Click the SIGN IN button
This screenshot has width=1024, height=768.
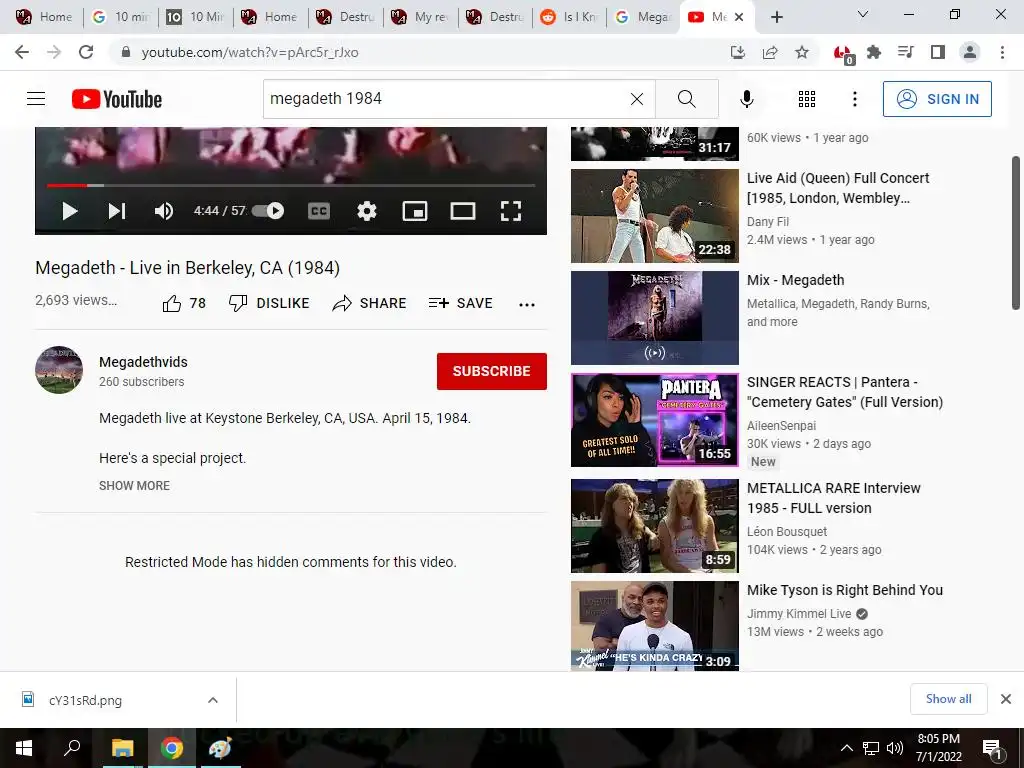936,99
